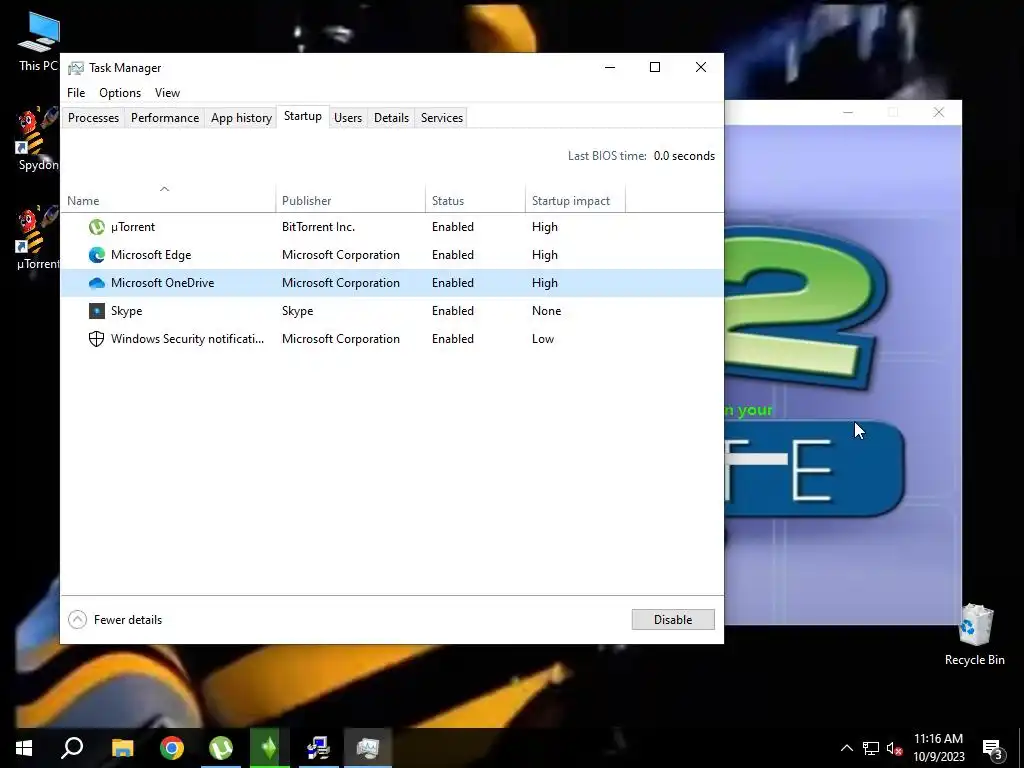
Task: Switch to the Performance tab
Action: [165, 118]
